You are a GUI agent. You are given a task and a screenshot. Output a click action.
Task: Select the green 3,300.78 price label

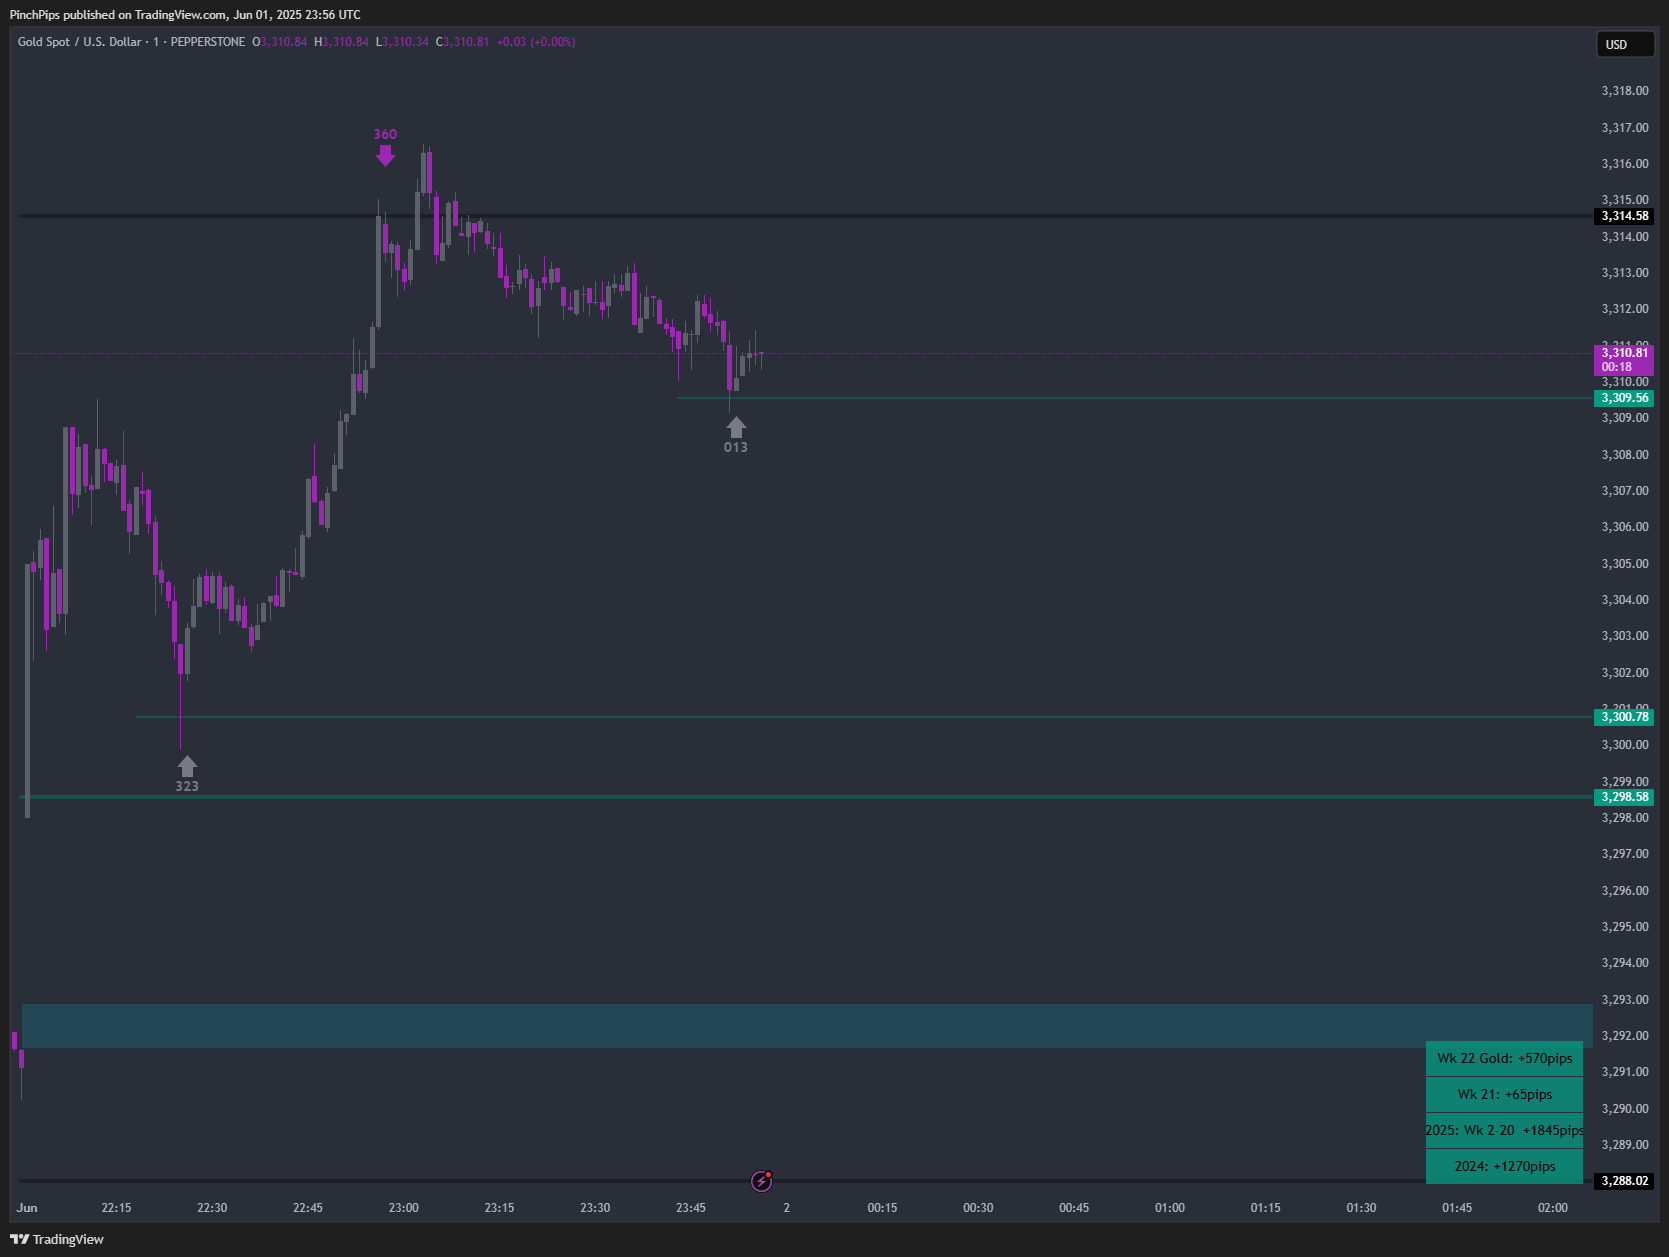coord(1623,717)
